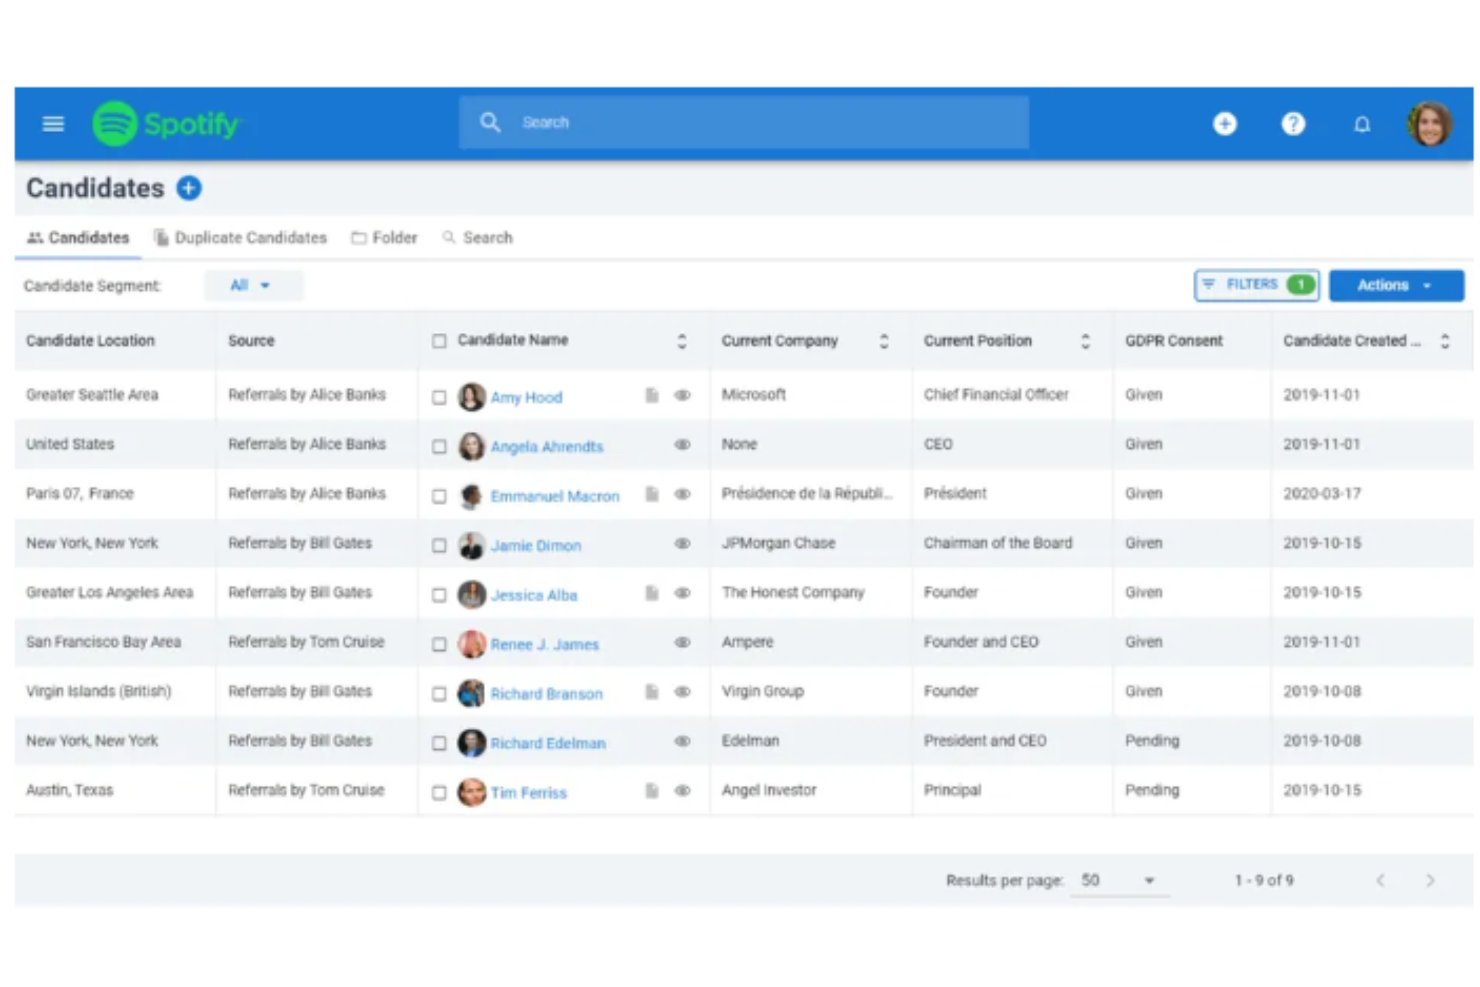Screen dimensions: 1480x987
Task: Click the plus icon in the header
Action: pos(1225,124)
